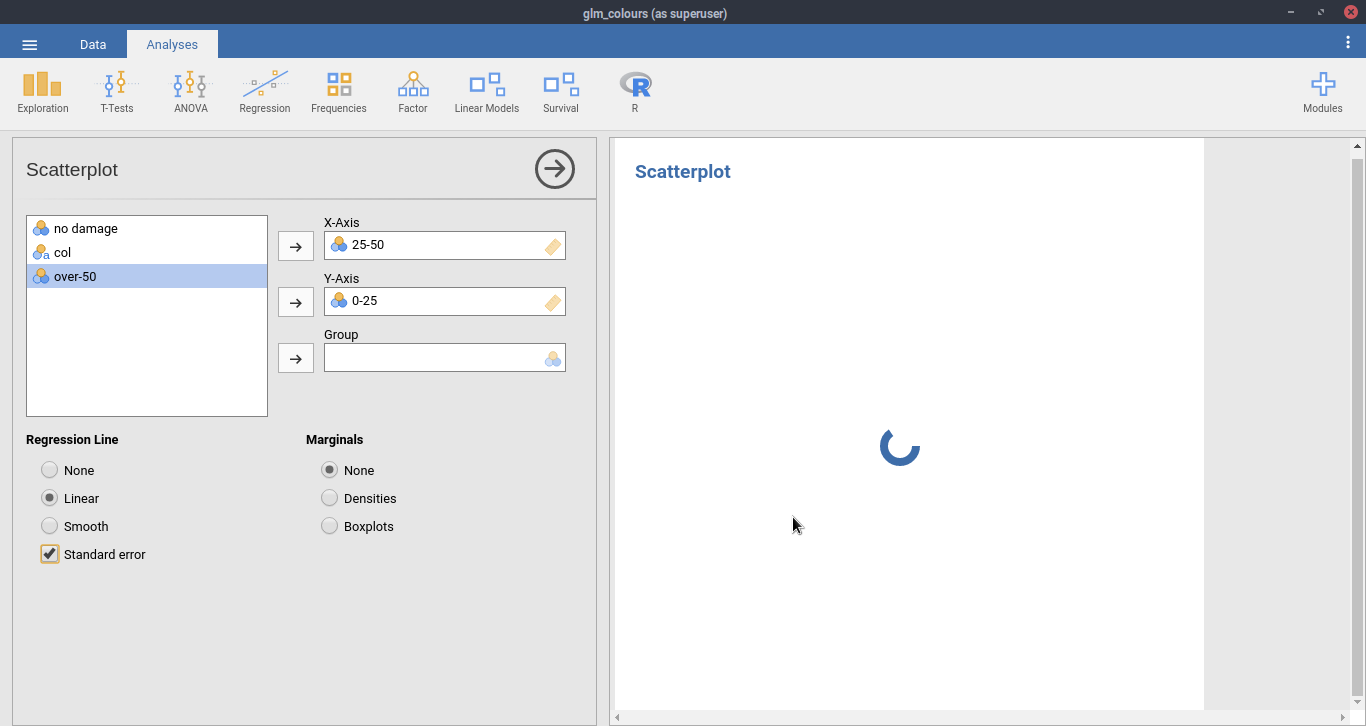The image size is (1366, 726).
Task: Select Boxplots marginals option
Action: click(358, 526)
